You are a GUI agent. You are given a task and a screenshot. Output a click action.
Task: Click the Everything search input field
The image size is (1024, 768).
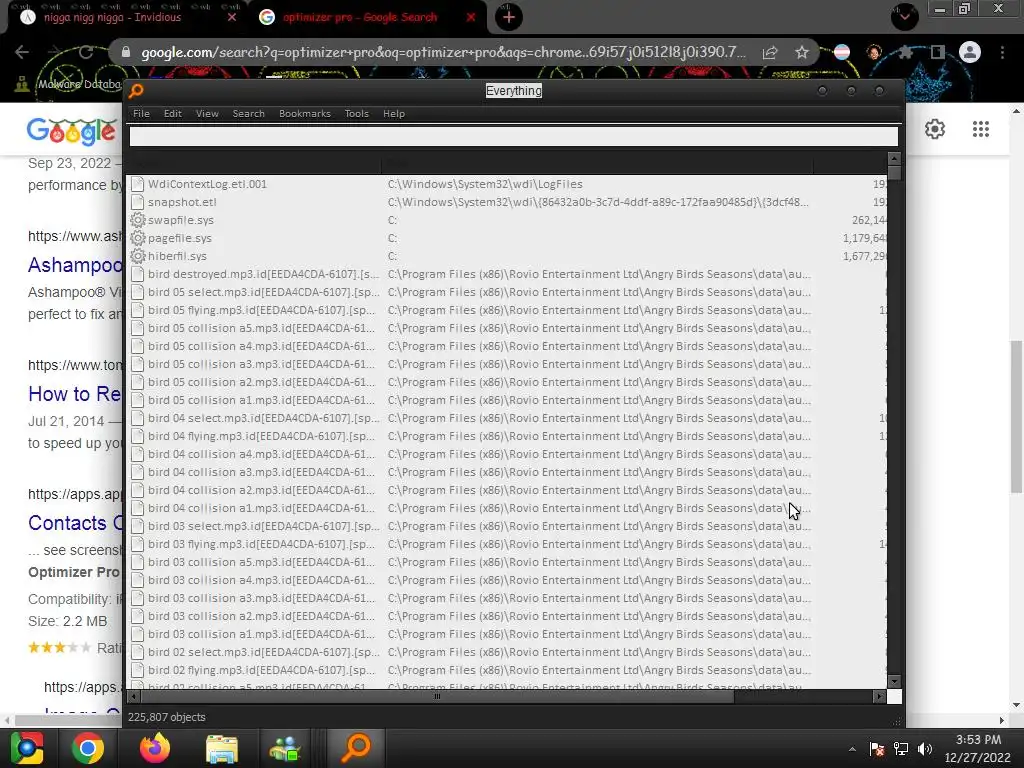click(x=513, y=136)
